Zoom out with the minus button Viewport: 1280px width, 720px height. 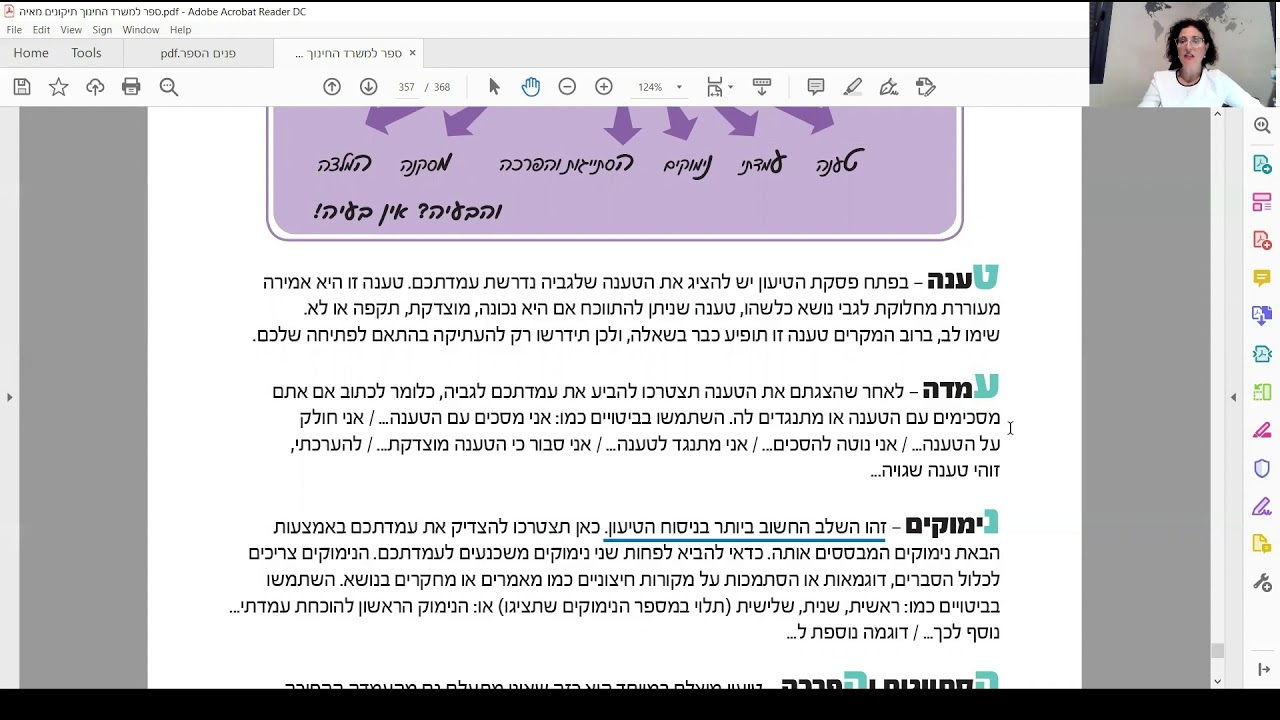[567, 87]
